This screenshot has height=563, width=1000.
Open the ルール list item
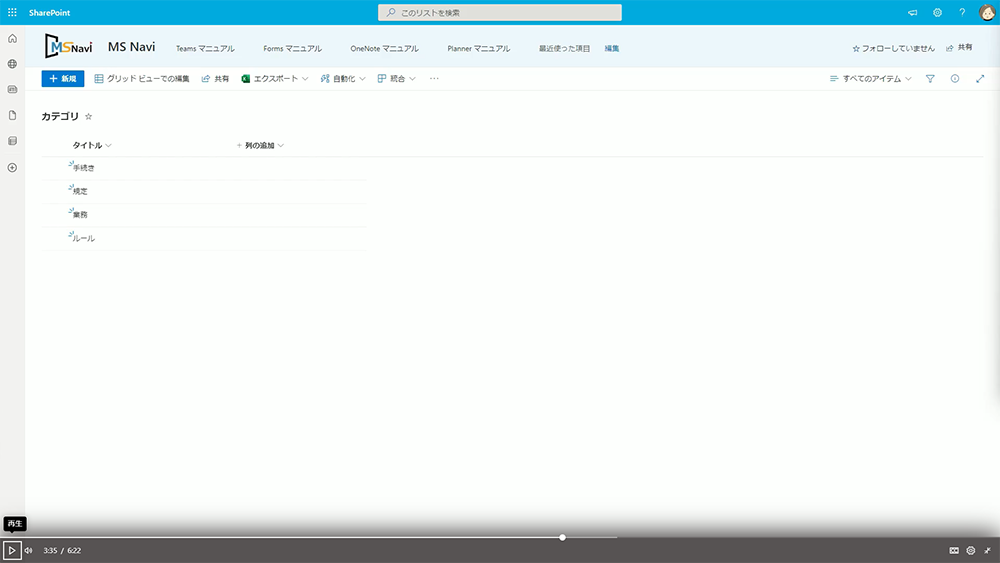(84, 238)
